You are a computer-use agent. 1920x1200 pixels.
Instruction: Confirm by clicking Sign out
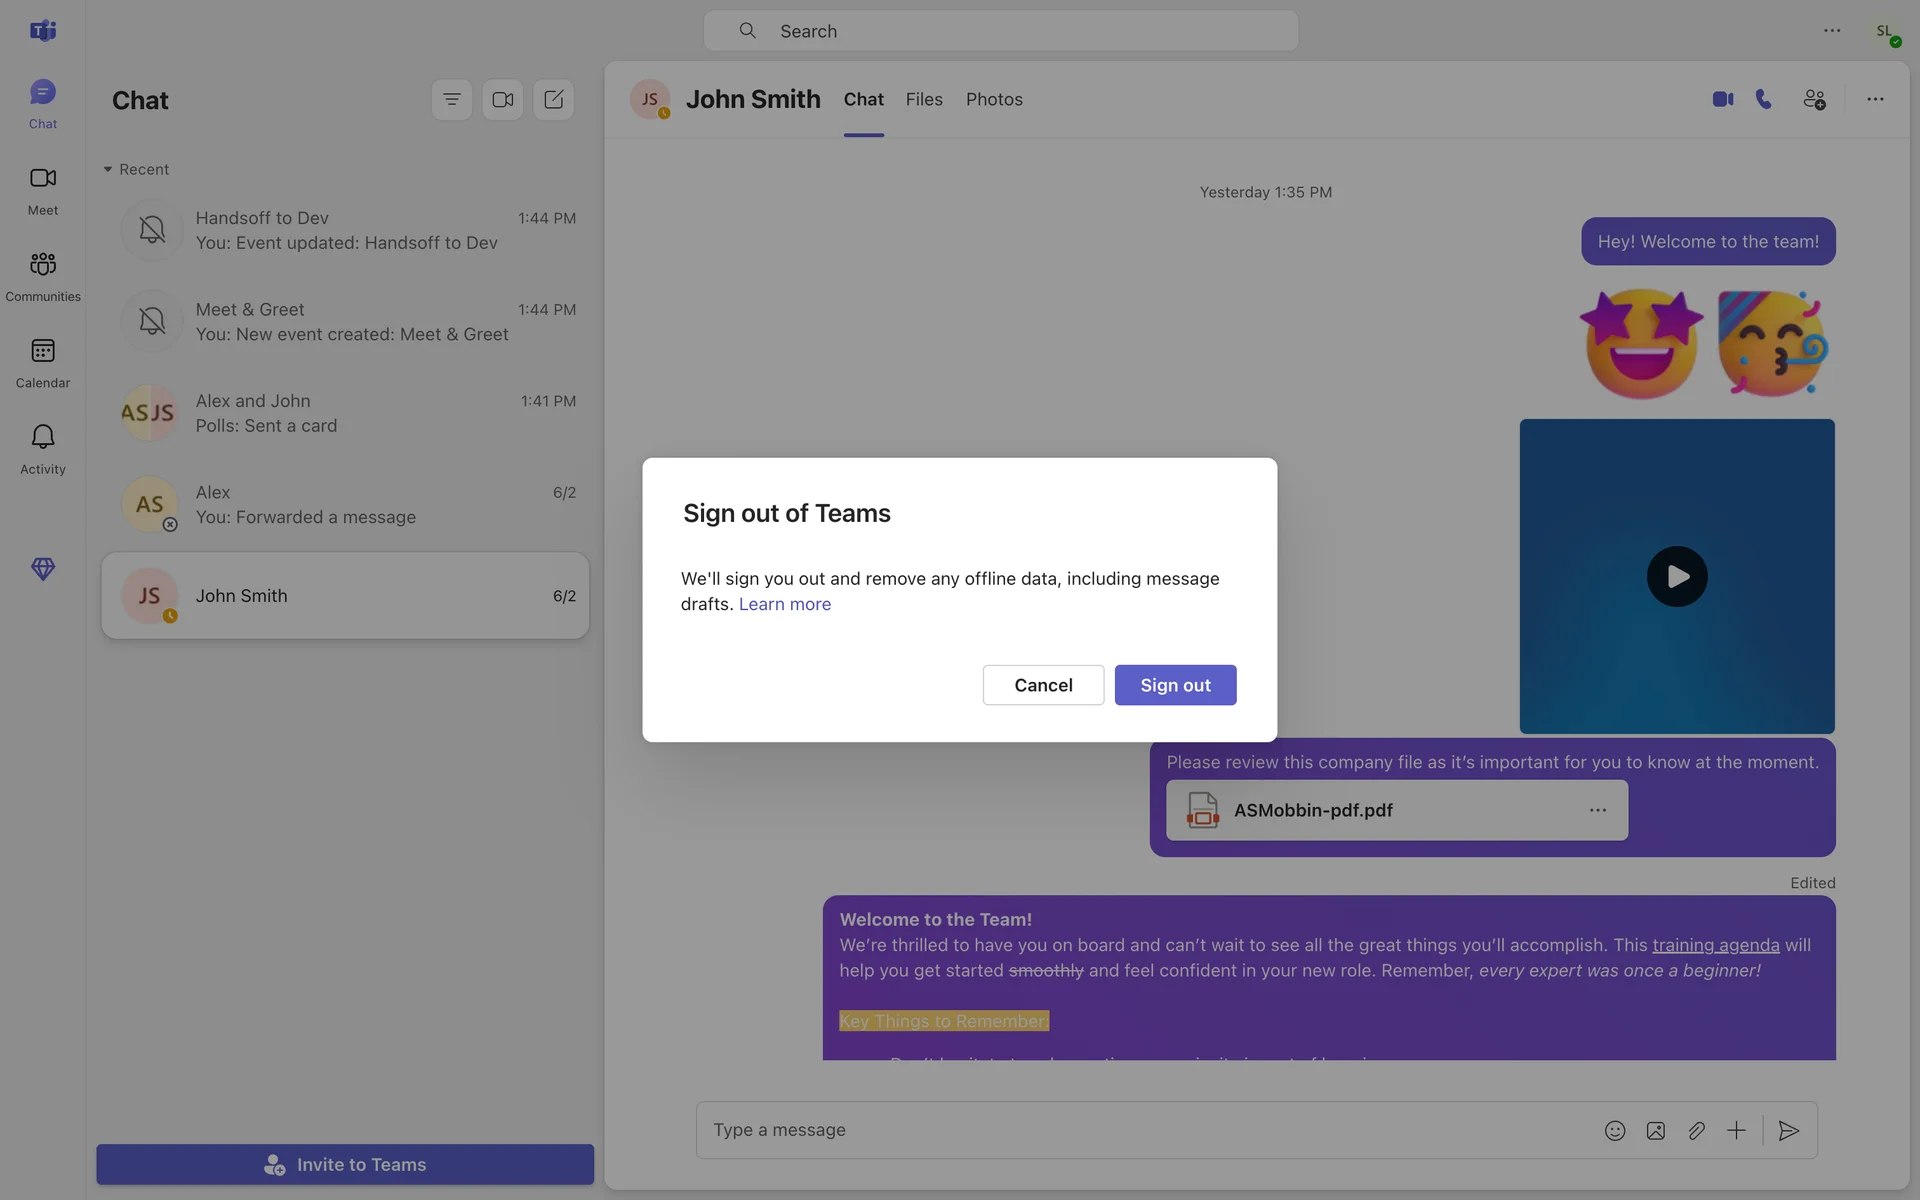[x=1175, y=685]
